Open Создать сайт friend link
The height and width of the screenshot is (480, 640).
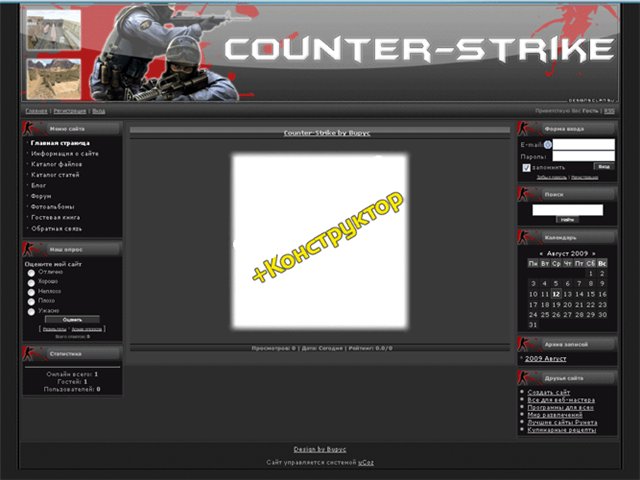coord(549,392)
